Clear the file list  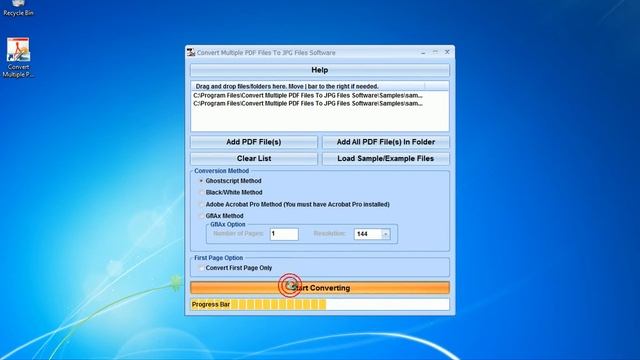253,158
